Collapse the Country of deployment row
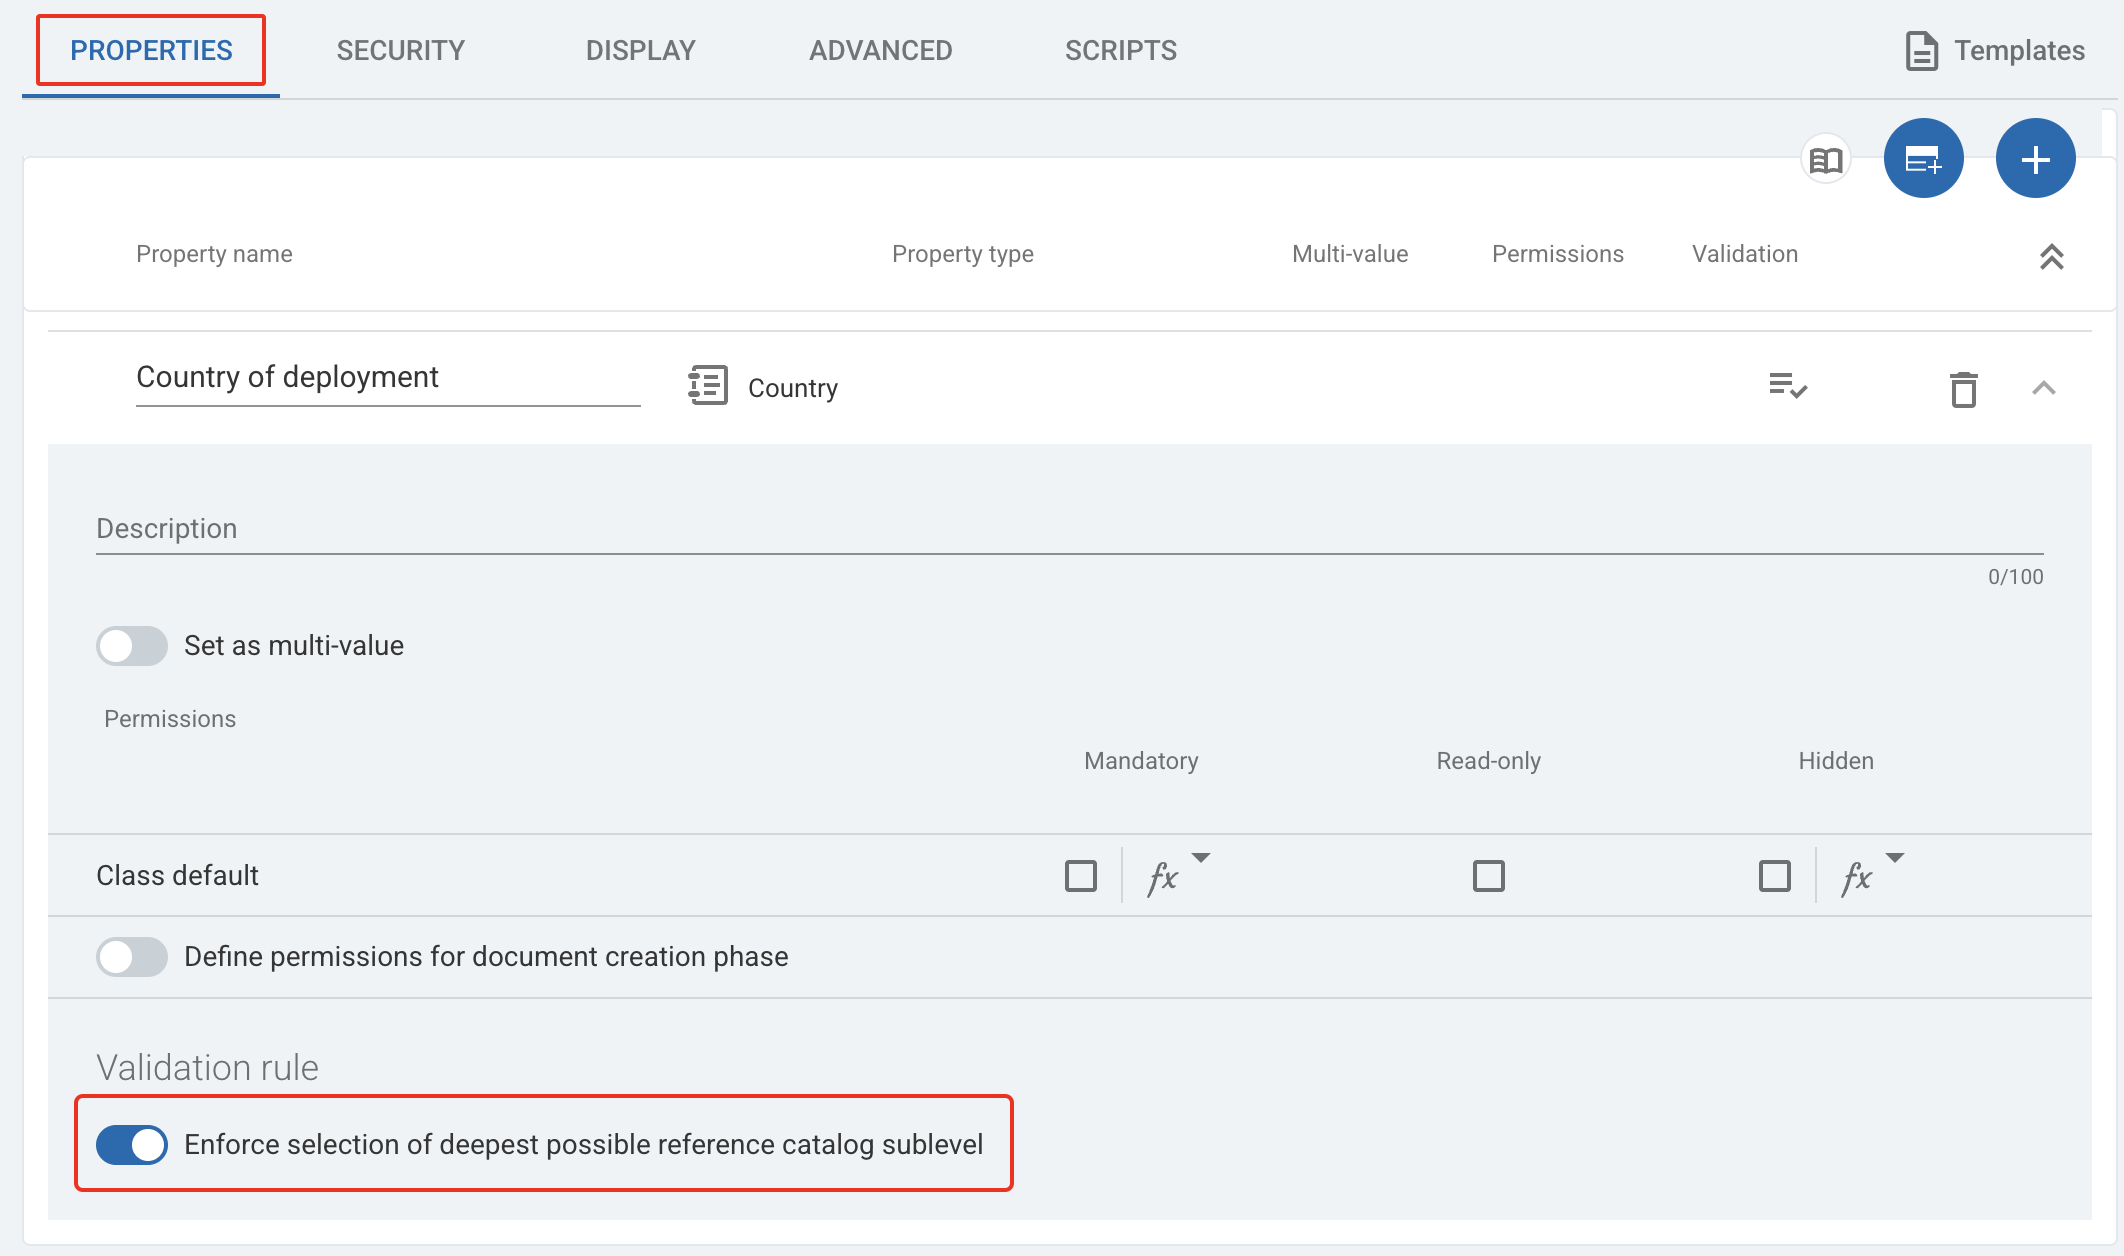Screen dimensions: 2124x1256 pyautogui.click(x=2044, y=388)
